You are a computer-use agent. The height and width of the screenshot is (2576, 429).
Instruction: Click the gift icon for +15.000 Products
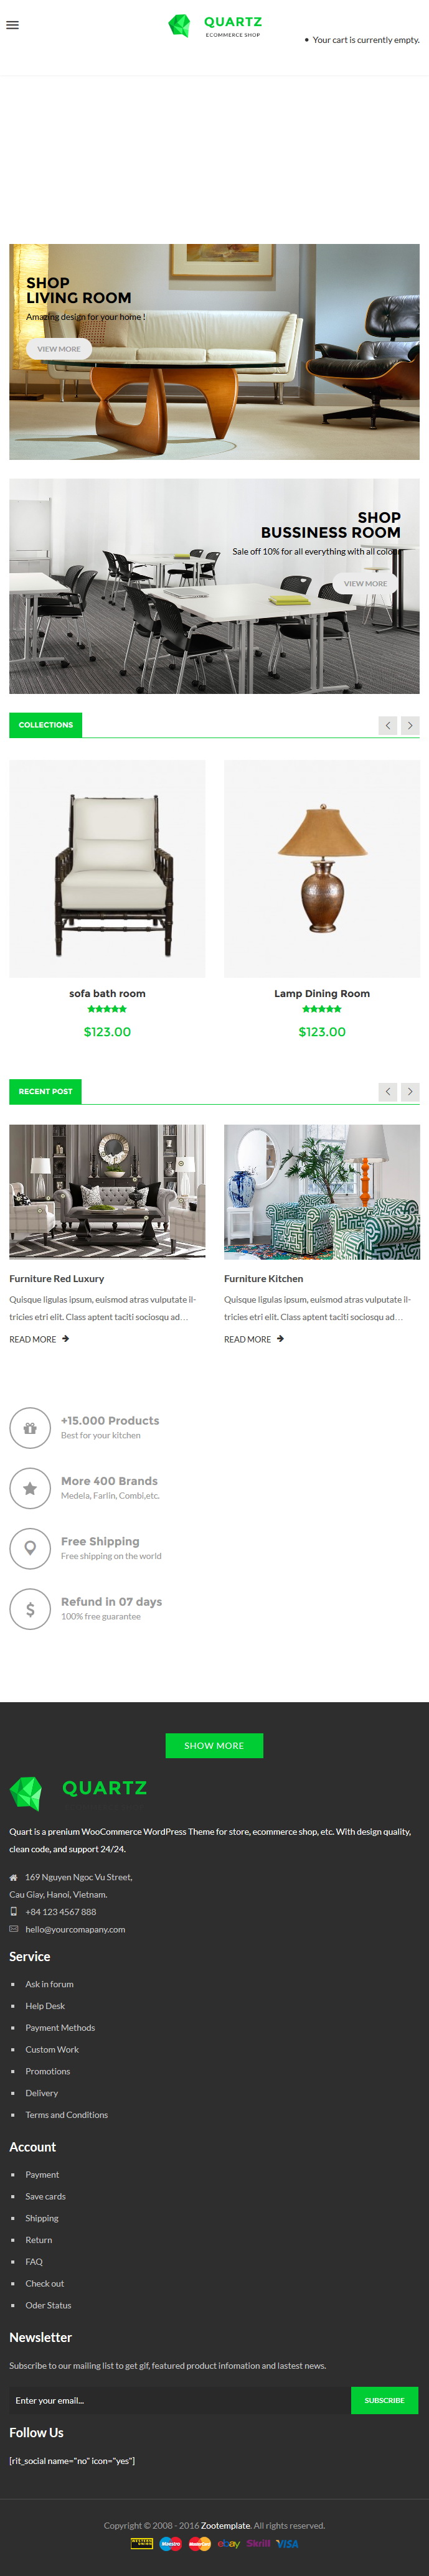pos(30,1428)
